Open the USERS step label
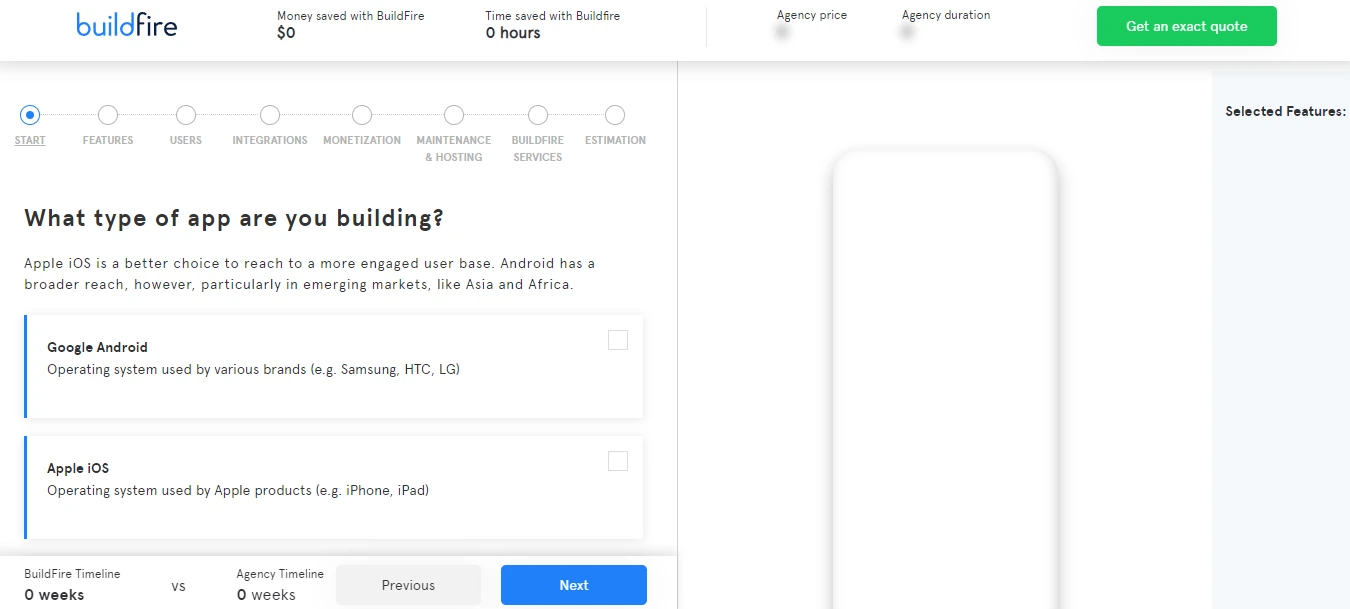The width and height of the screenshot is (1350, 609). [x=186, y=140]
